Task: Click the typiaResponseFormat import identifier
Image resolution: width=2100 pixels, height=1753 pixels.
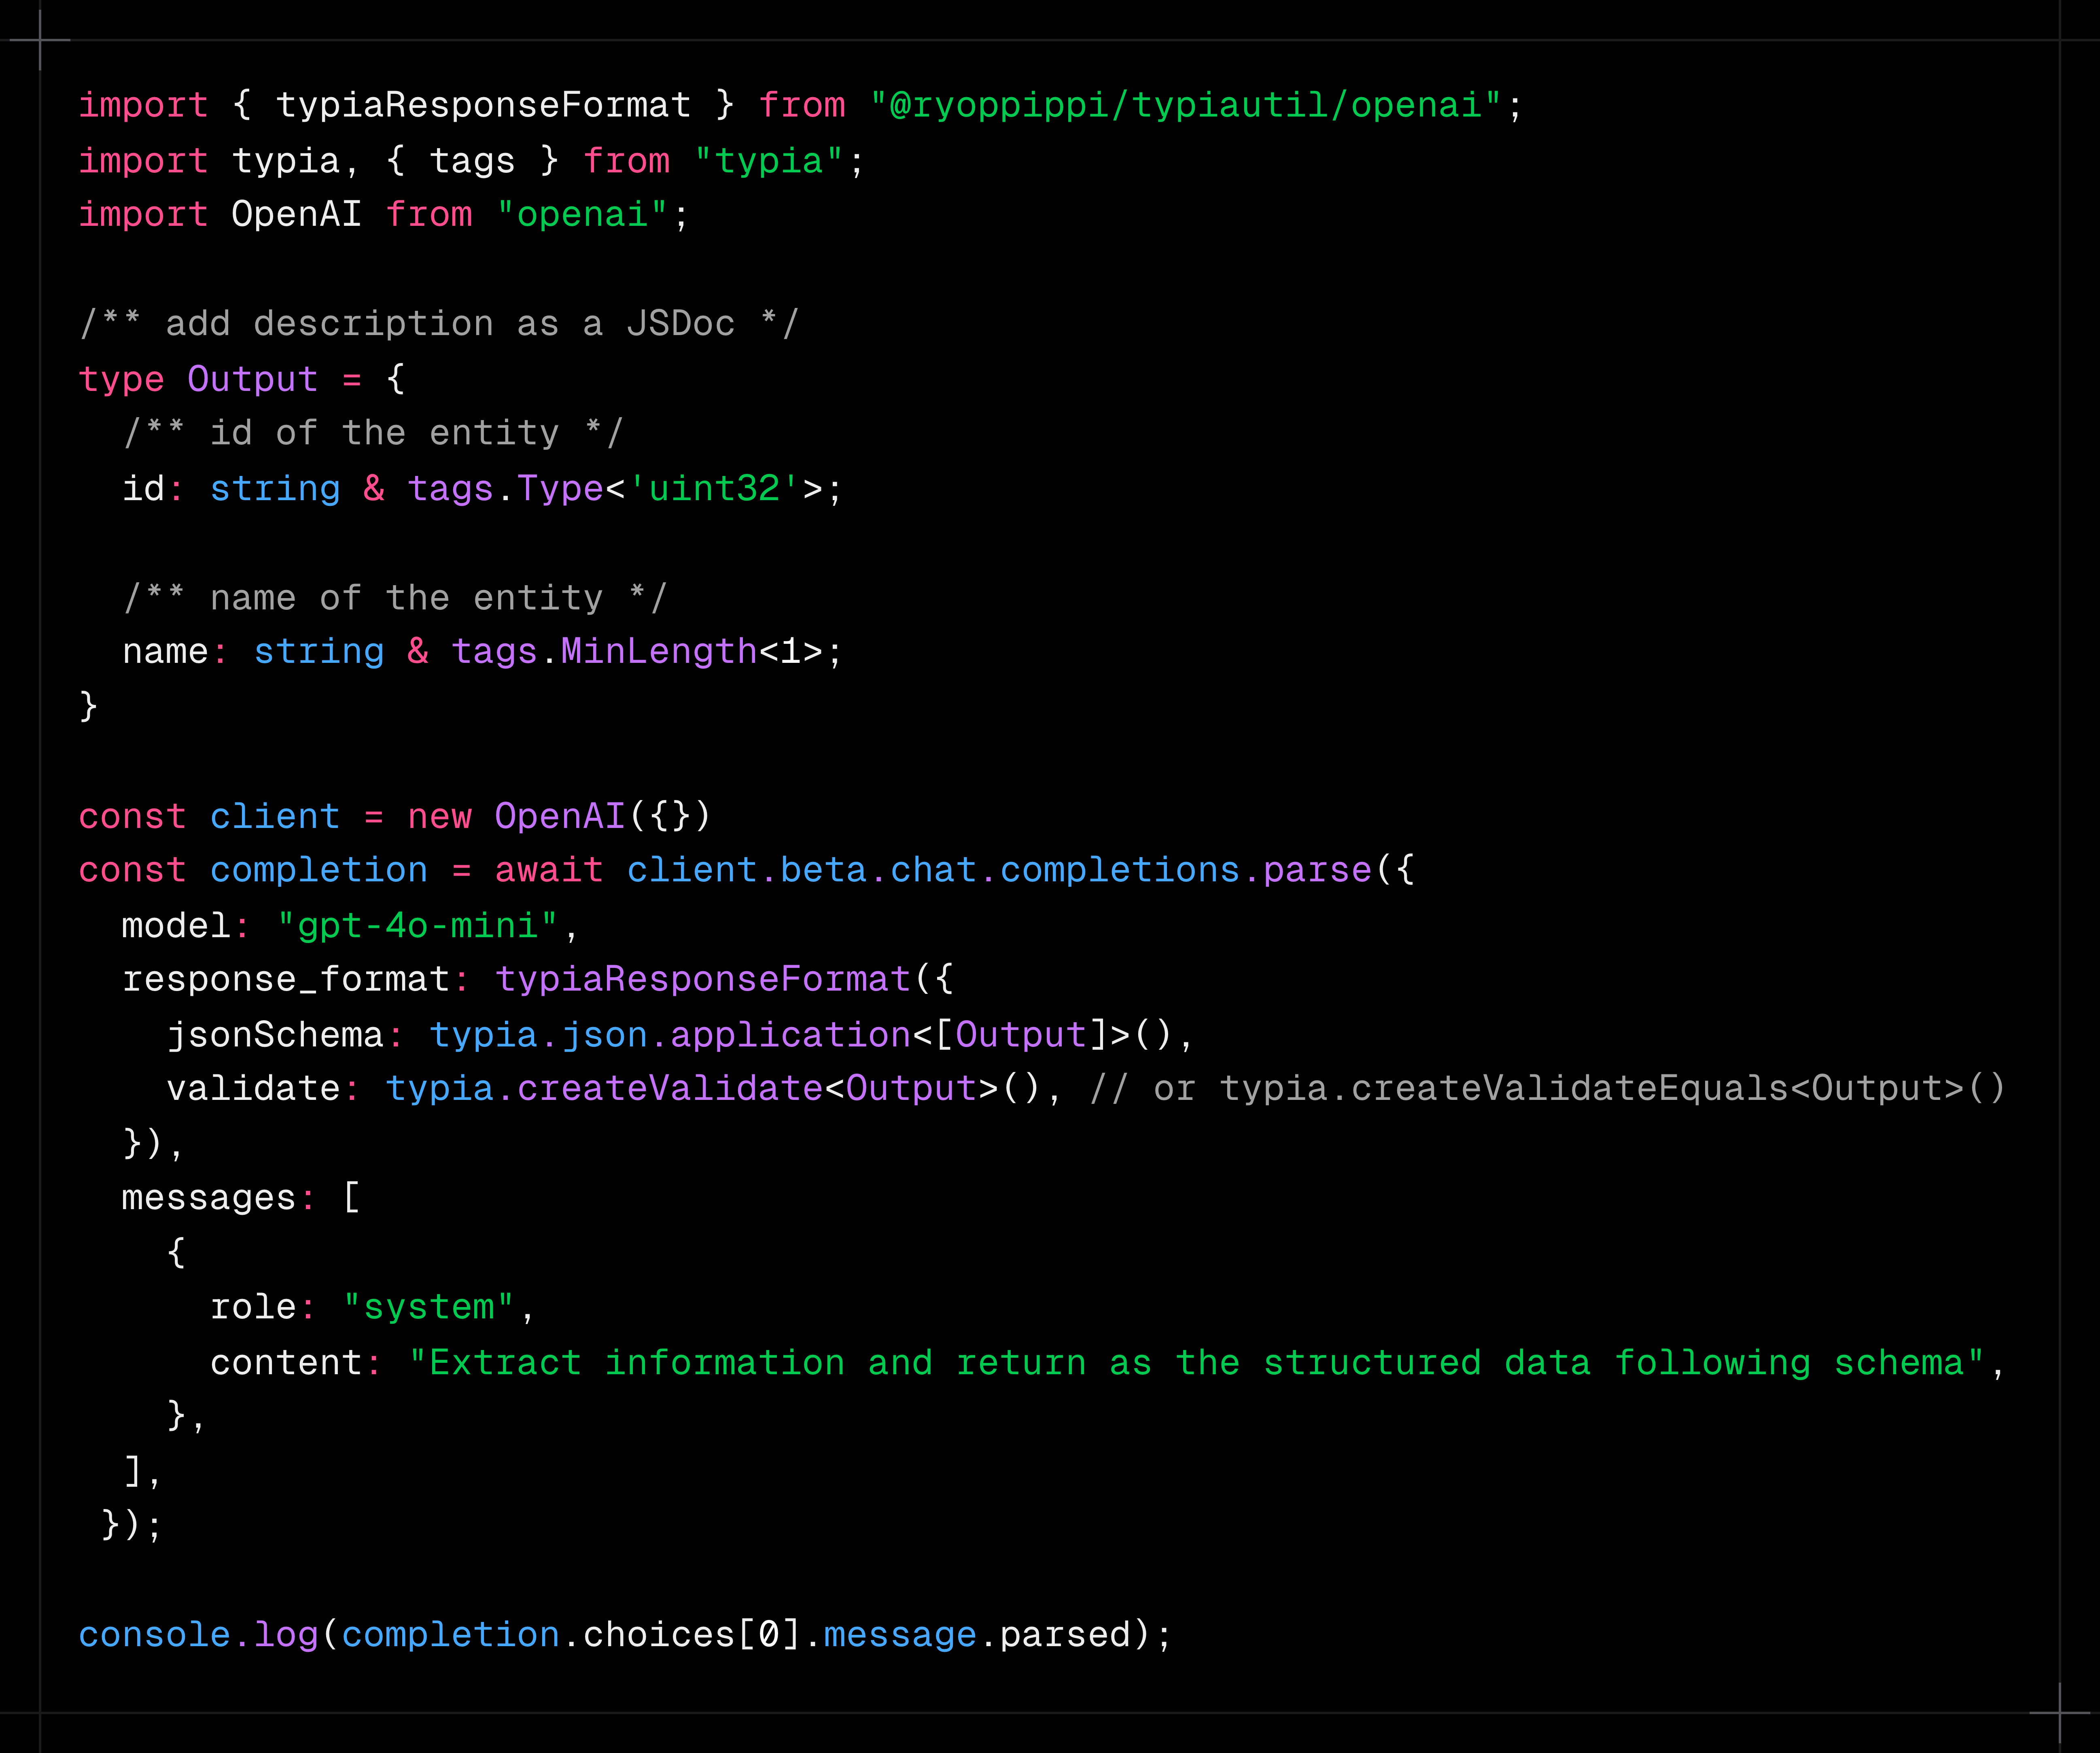Action: click(x=483, y=105)
